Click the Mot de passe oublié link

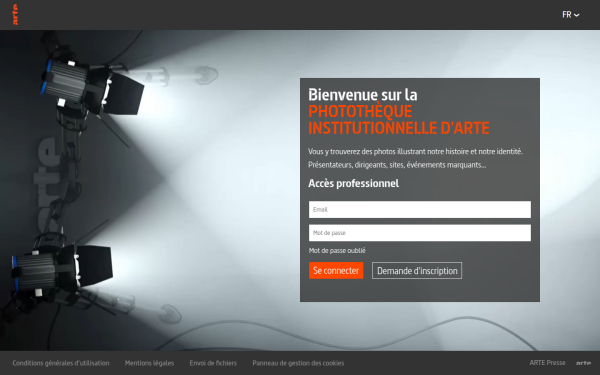(337, 250)
